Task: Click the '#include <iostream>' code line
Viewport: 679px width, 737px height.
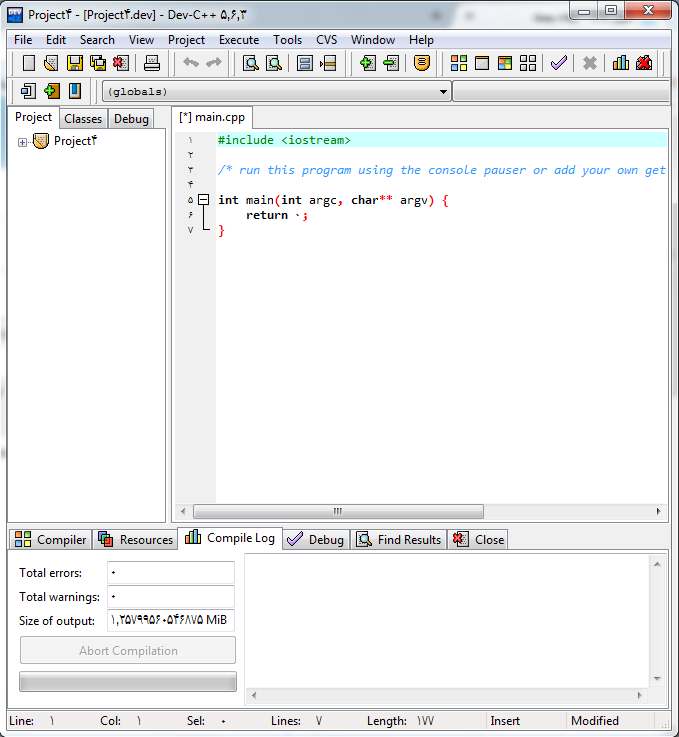Action: 284,140
